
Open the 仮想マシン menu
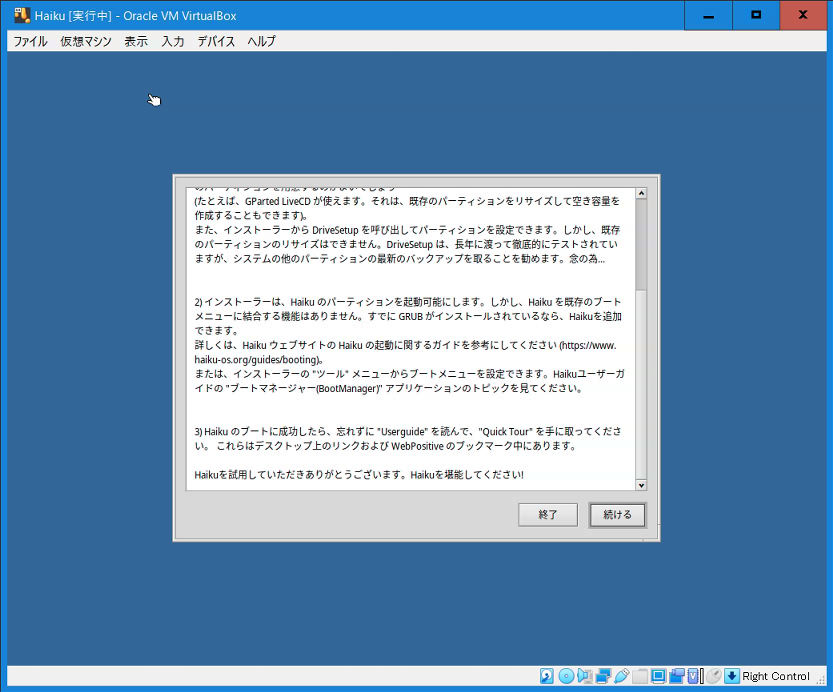[x=86, y=41]
